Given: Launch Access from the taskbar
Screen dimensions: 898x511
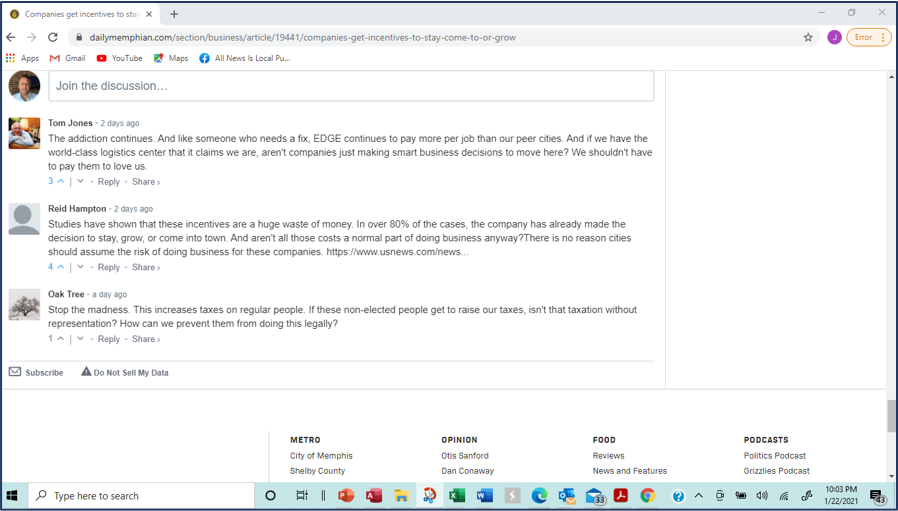Looking at the screenshot, I should [x=374, y=496].
